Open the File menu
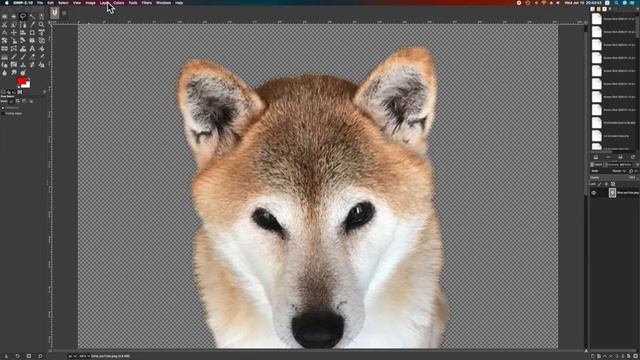The height and width of the screenshot is (360, 640). click(40, 3)
